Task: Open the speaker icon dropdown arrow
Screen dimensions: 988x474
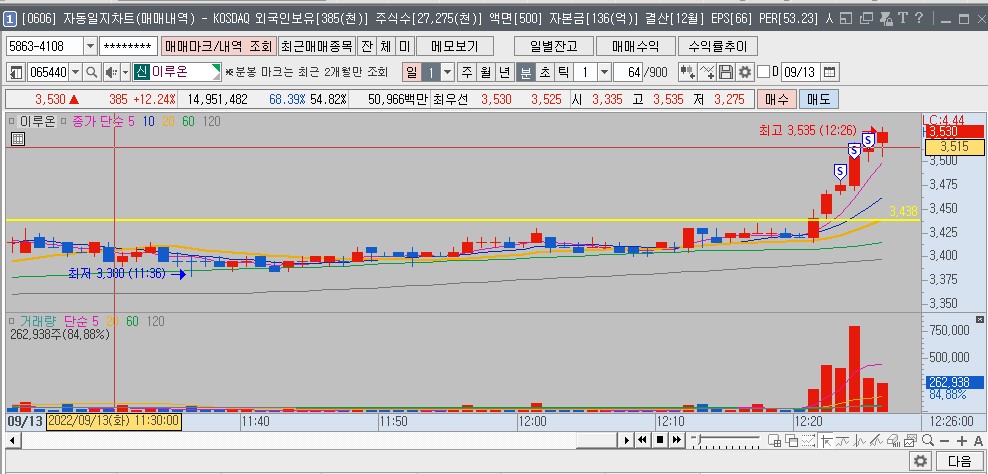Action: 125,72
